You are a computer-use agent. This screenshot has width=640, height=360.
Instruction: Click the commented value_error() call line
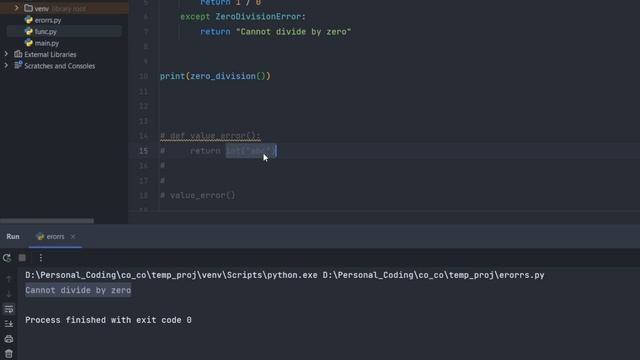pos(198,196)
